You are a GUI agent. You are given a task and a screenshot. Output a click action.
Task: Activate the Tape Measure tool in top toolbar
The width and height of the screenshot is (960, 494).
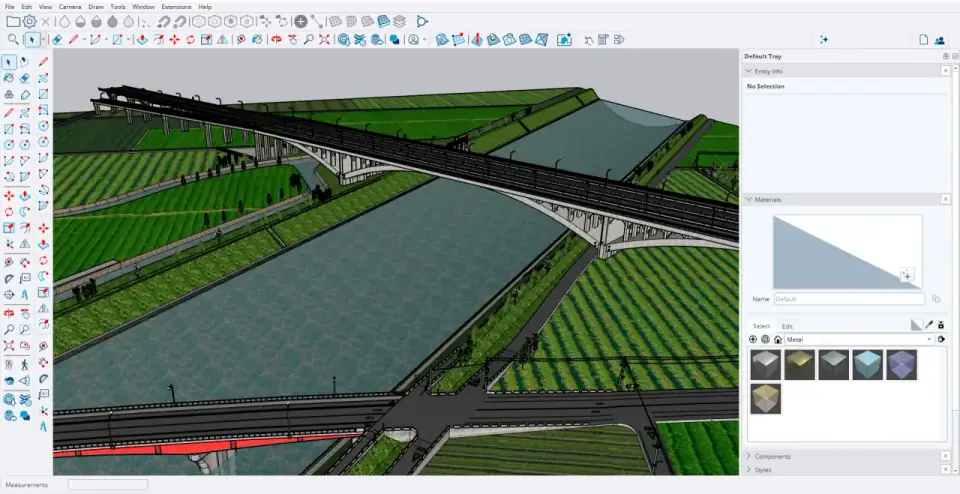(241, 39)
